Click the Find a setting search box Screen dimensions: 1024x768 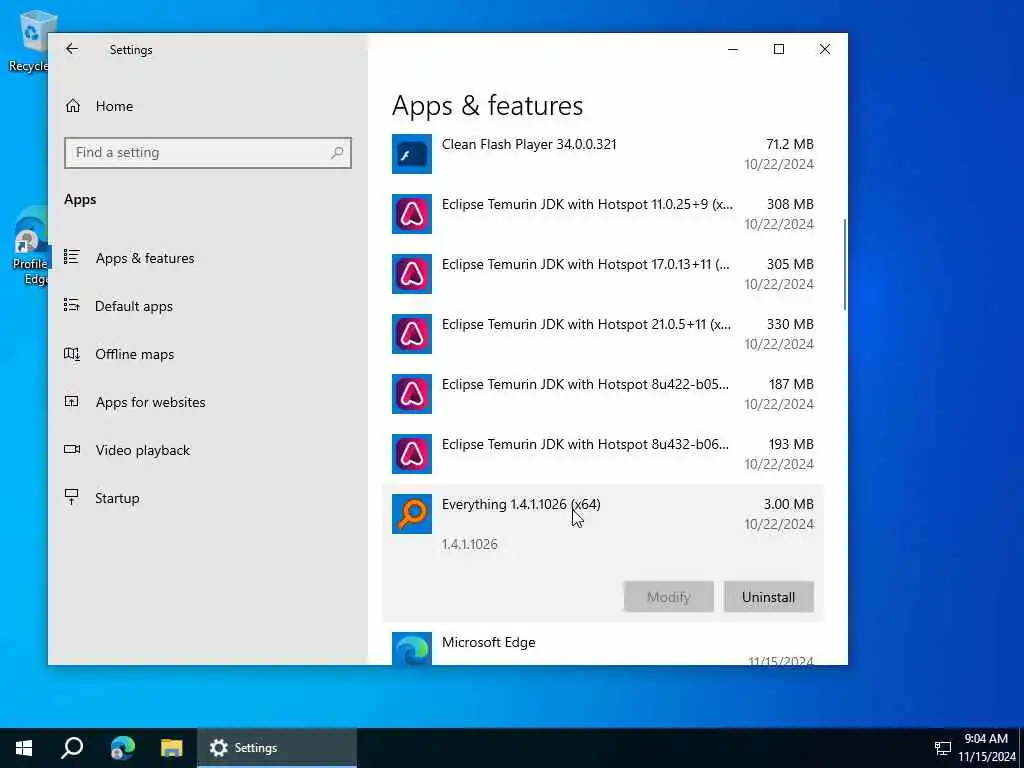(208, 153)
